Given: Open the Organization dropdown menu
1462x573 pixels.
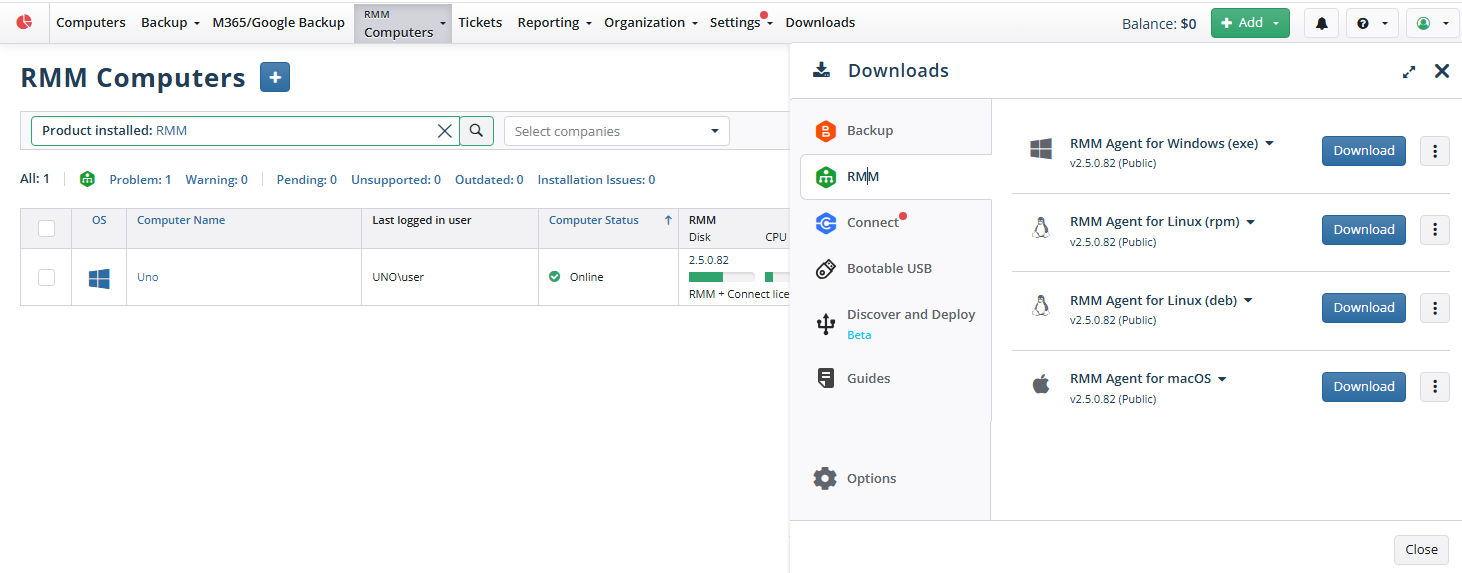Looking at the screenshot, I should click(651, 23).
